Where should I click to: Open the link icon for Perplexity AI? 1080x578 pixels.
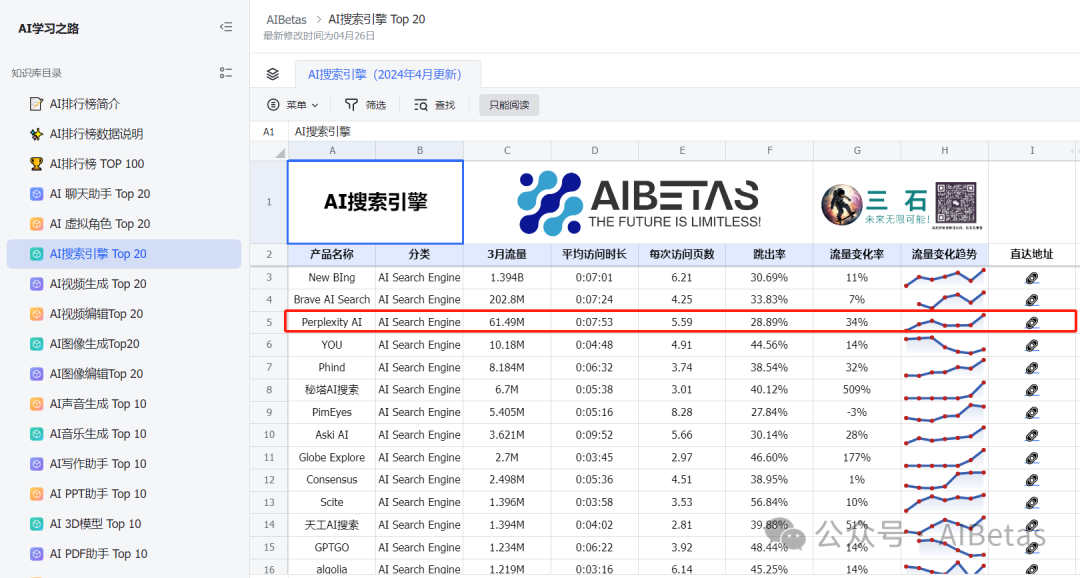(1032, 322)
